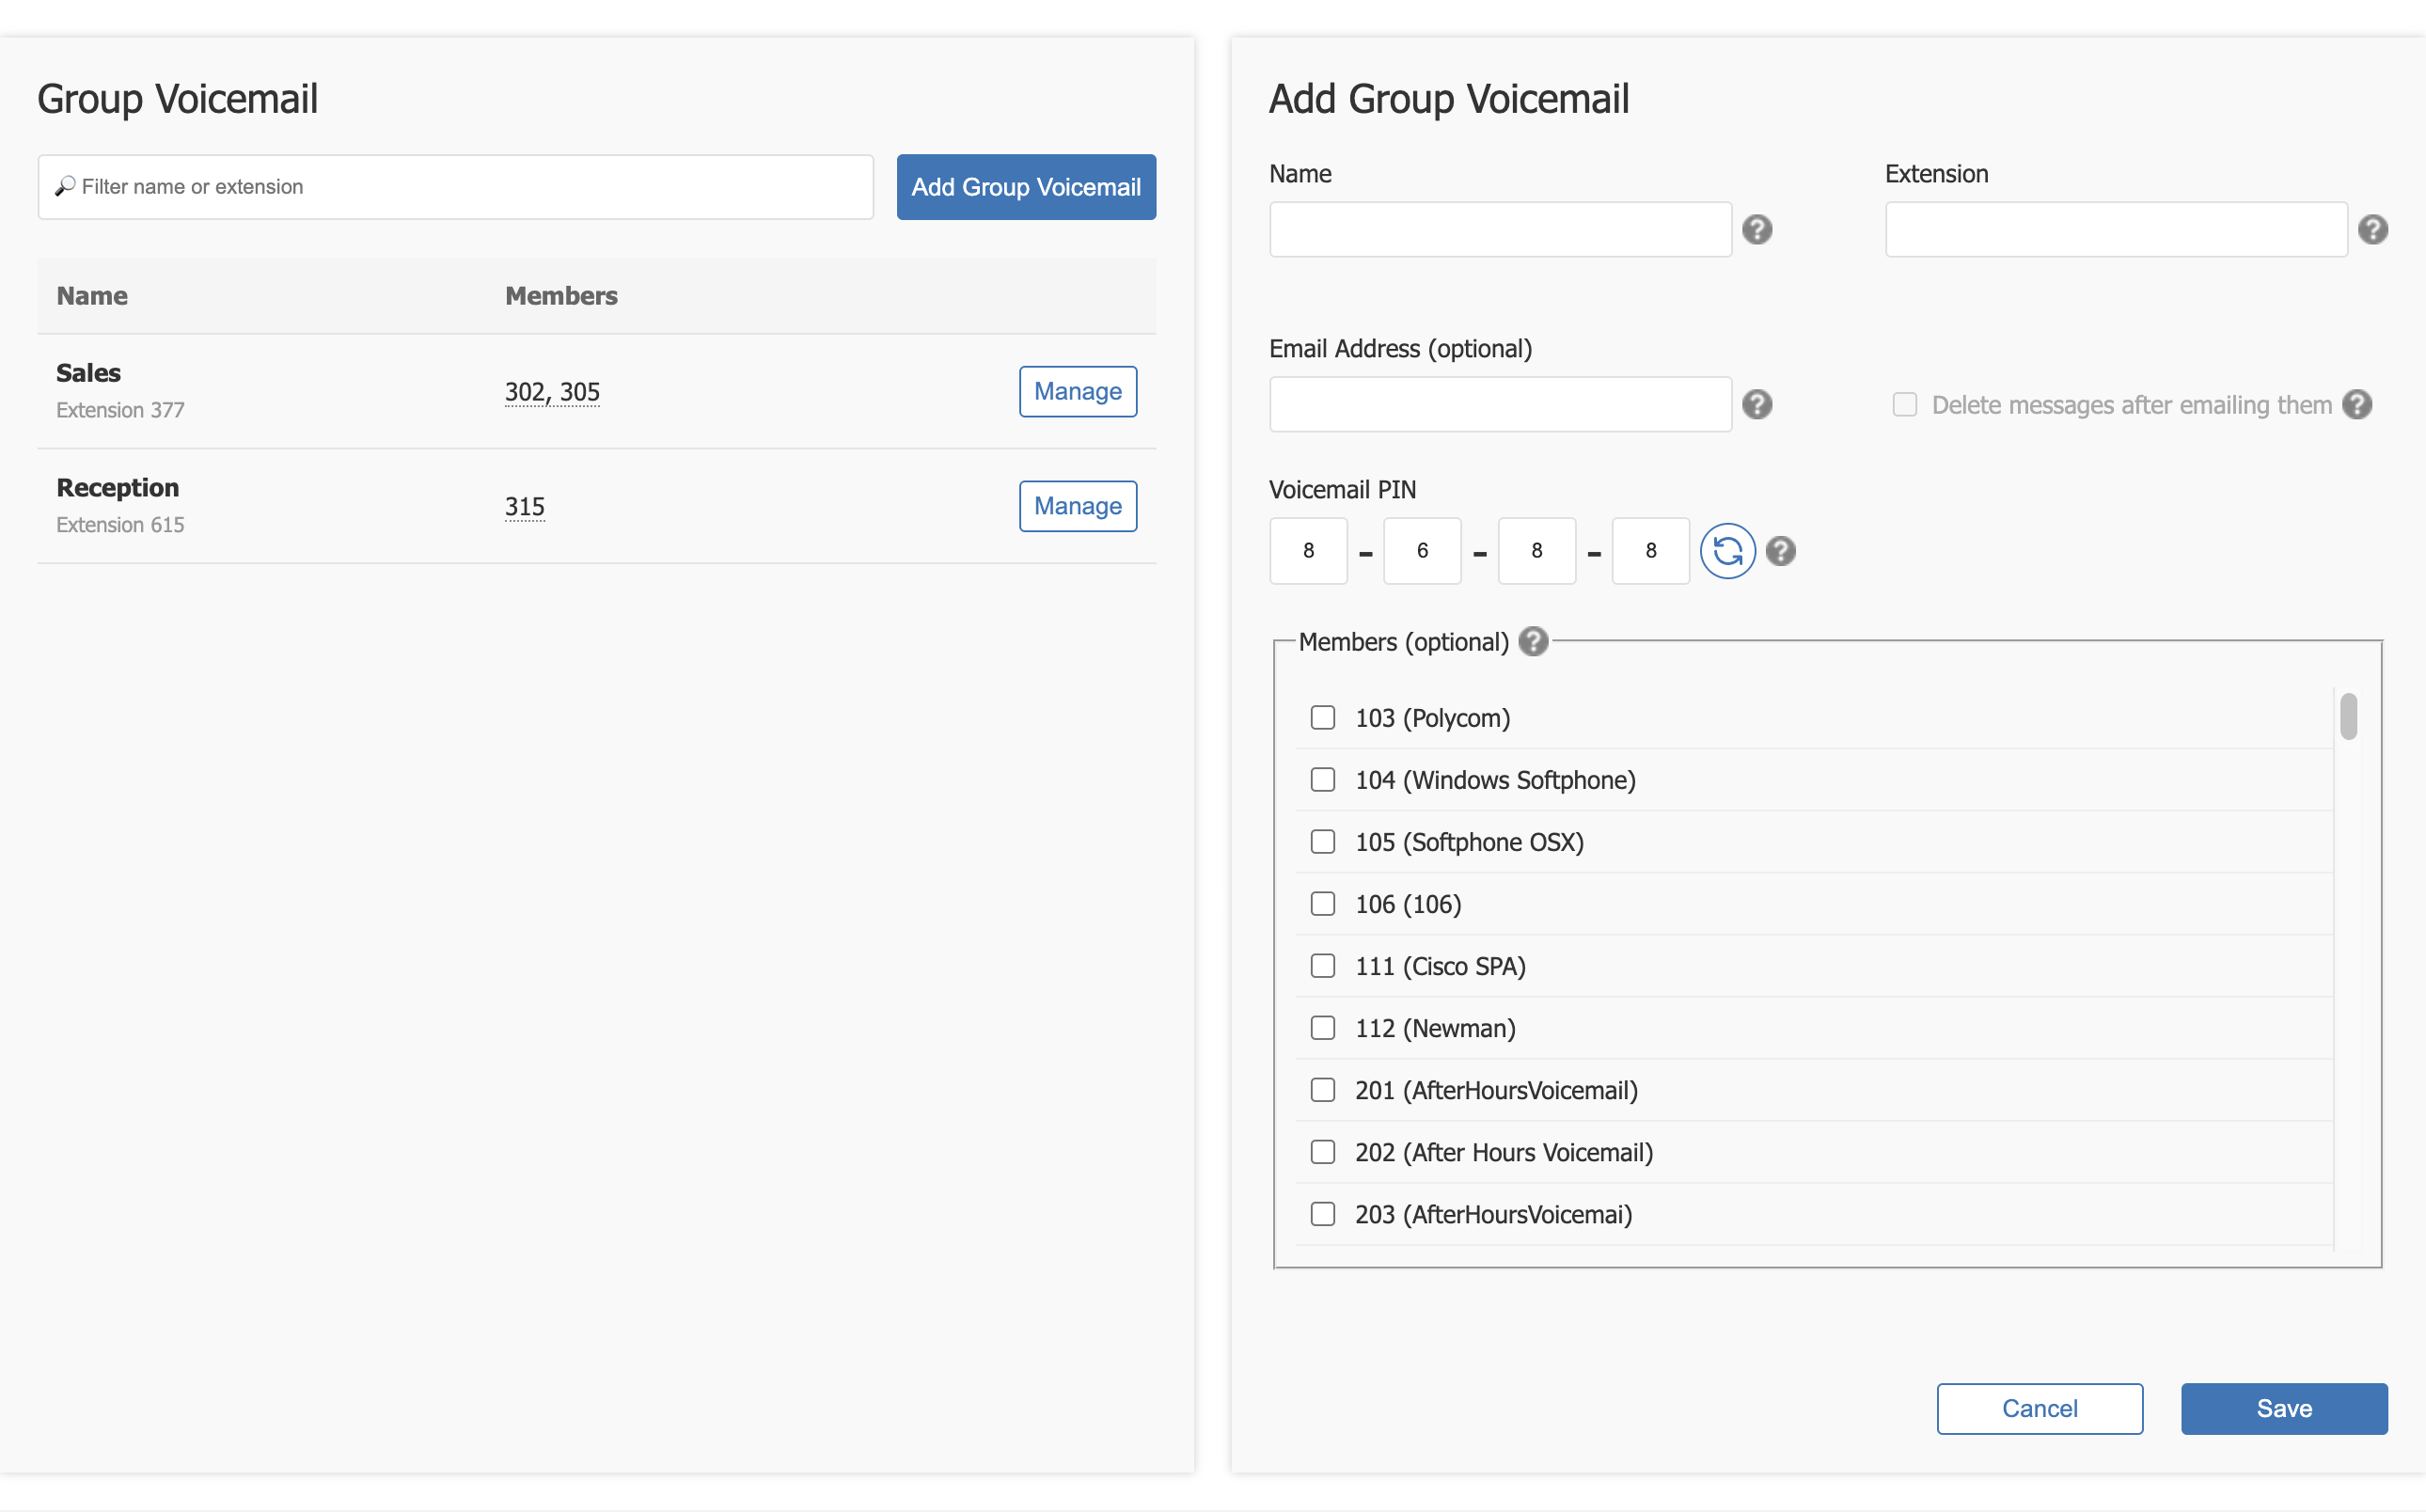Click the Sales group name
The image size is (2426, 1512).
pyautogui.click(x=88, y=373)
